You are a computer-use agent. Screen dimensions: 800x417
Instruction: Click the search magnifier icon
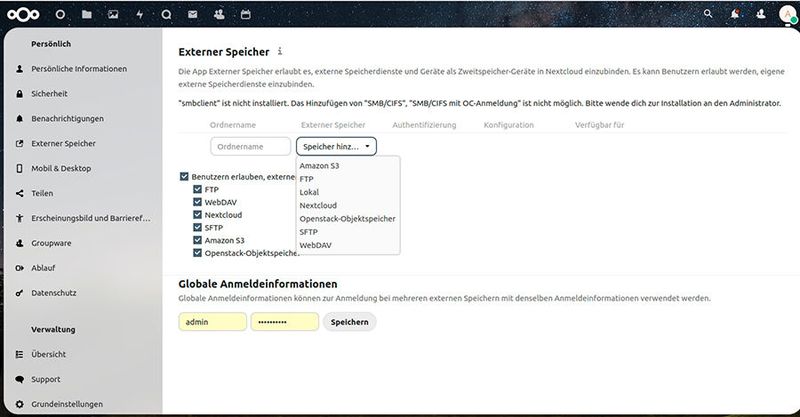pyautogui.click(x=708, y=14)
